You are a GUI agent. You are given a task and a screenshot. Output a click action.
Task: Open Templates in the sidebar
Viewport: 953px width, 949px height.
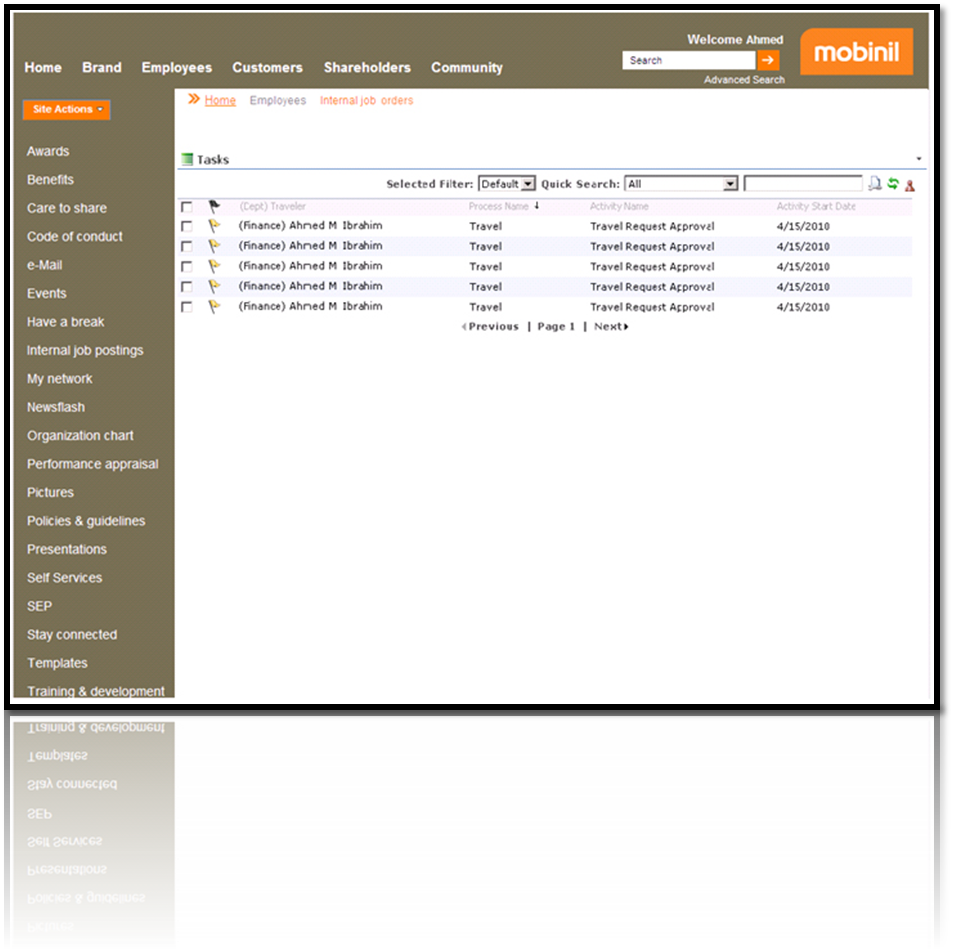pos(57,663)
